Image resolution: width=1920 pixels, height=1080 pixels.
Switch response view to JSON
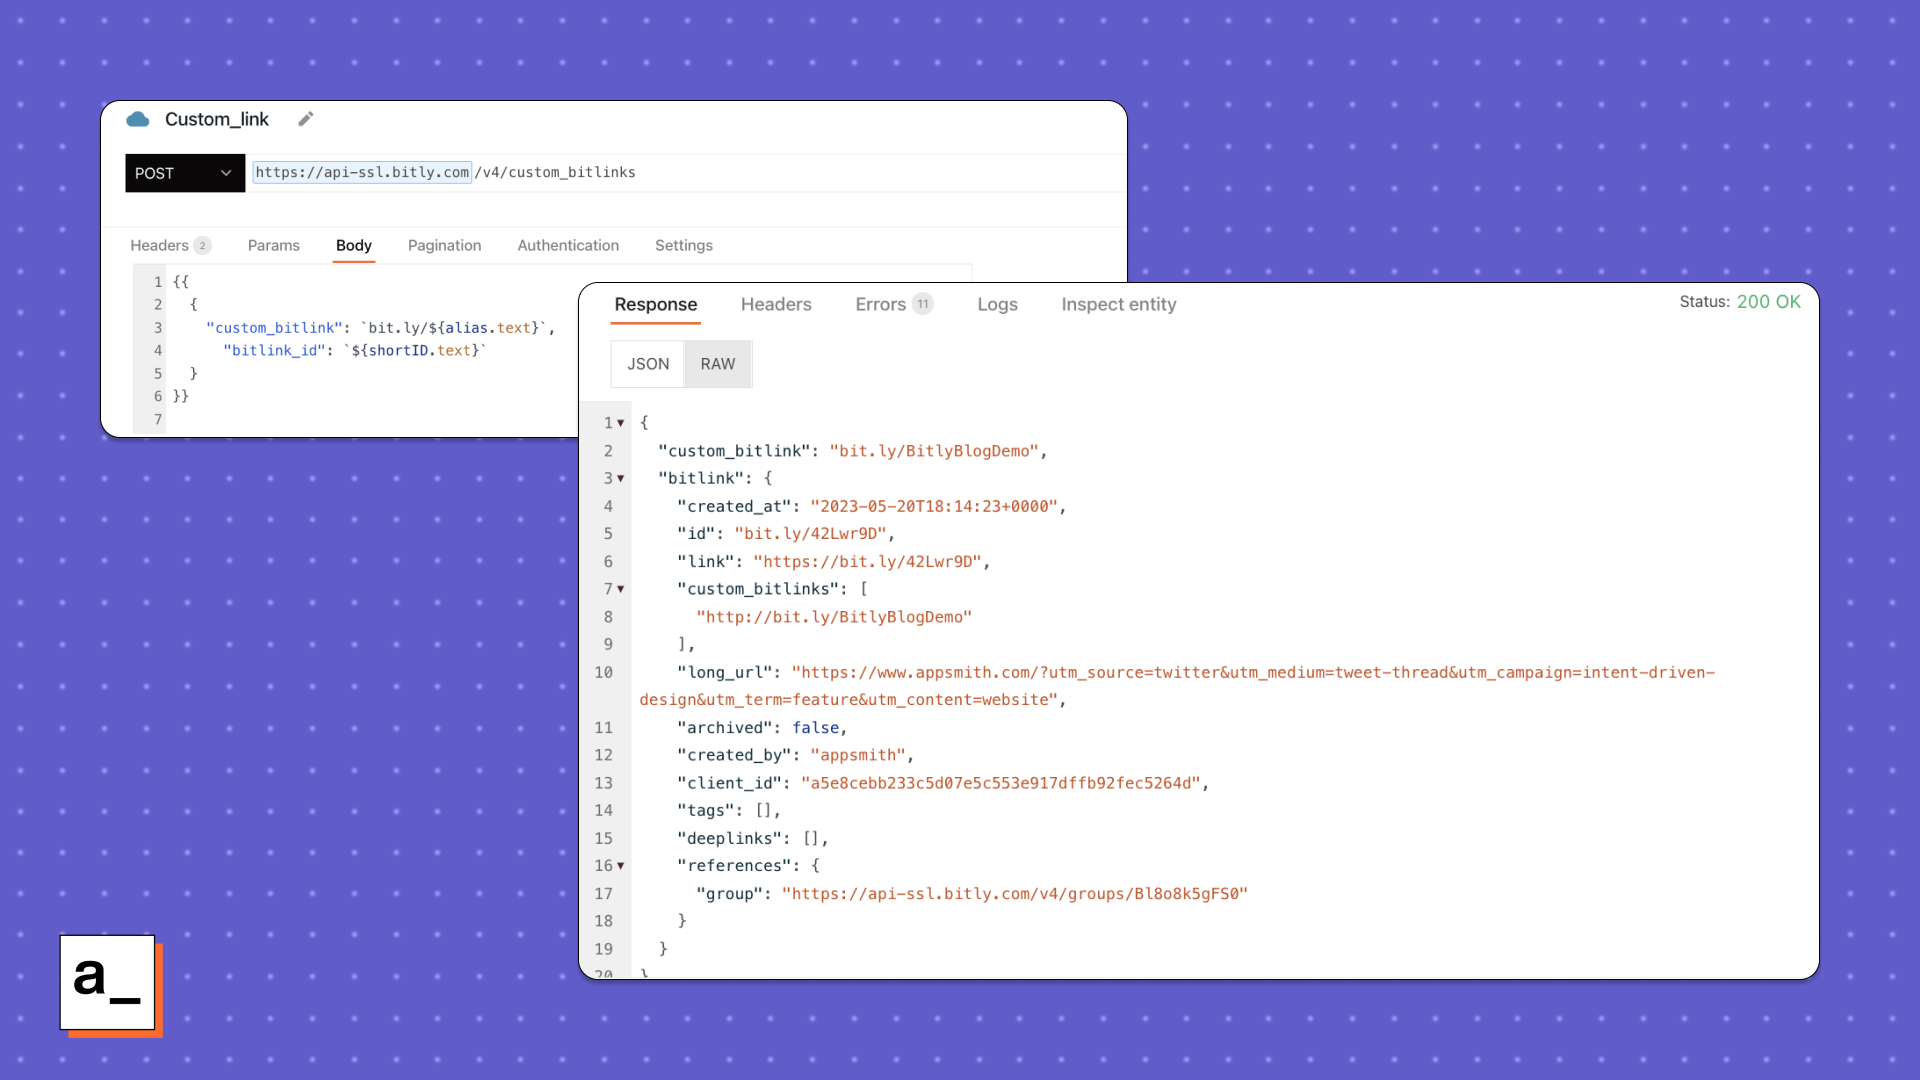click(648, 364)
